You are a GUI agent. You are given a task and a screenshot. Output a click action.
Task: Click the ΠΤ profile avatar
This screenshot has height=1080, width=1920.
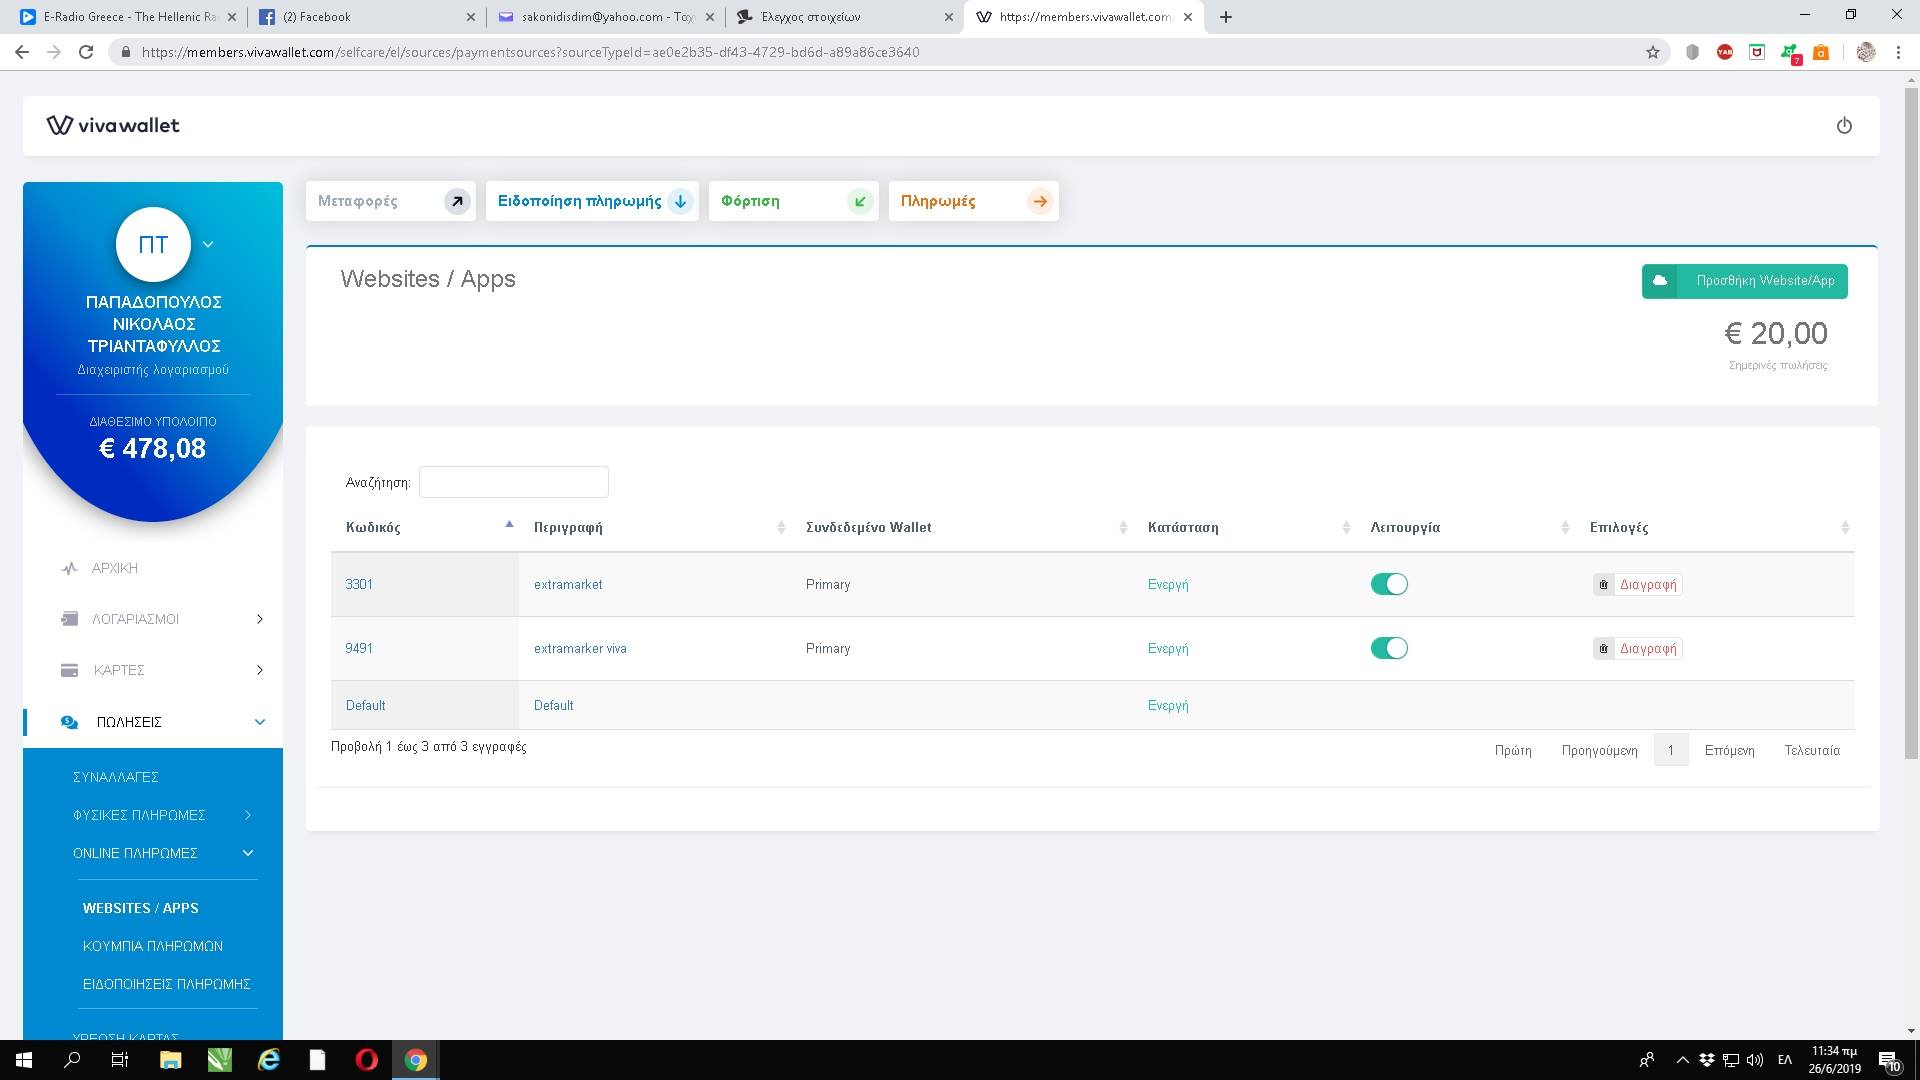[153, 245]
